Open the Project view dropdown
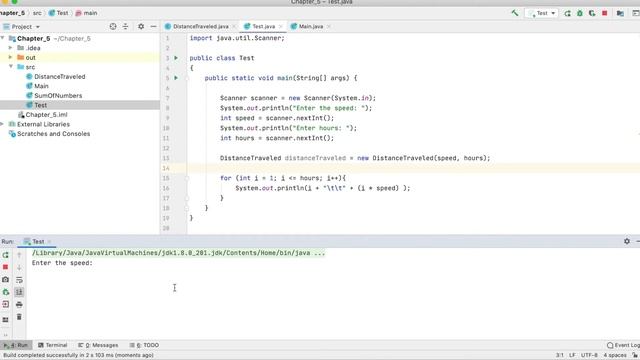This screenshot has height=360, width=640. tap(22, 27)
